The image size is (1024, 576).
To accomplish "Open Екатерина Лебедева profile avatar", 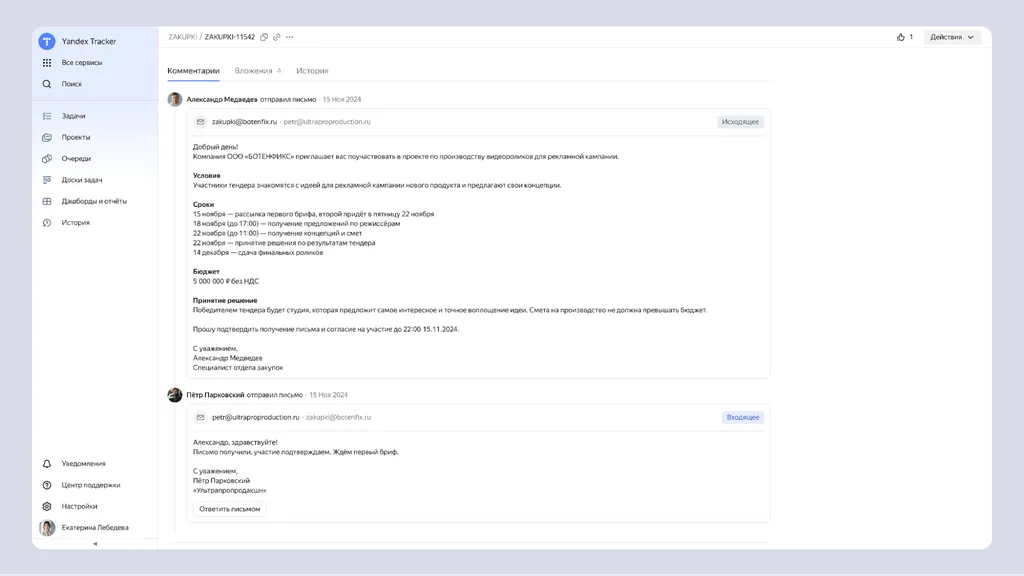I will point(47,528).
